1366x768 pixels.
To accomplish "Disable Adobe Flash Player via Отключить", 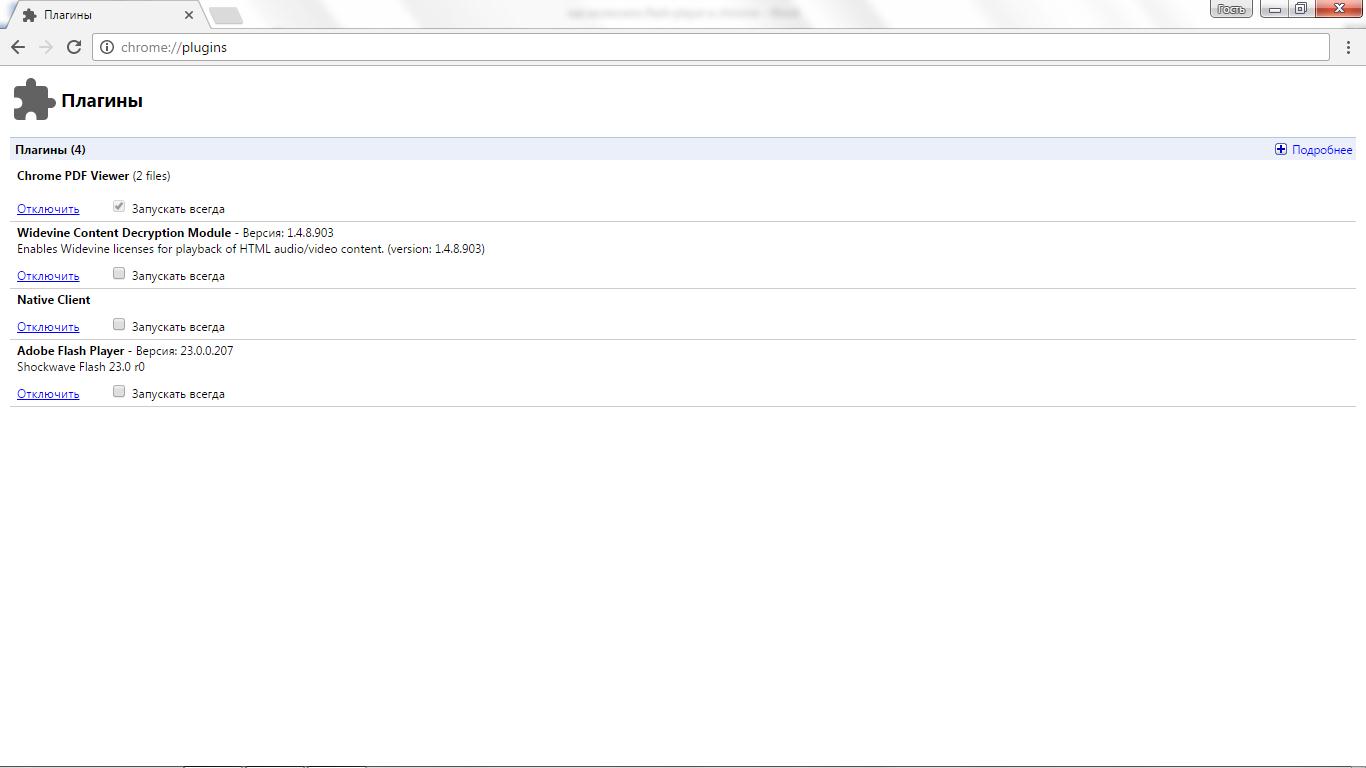I will [x=48, y=394].
